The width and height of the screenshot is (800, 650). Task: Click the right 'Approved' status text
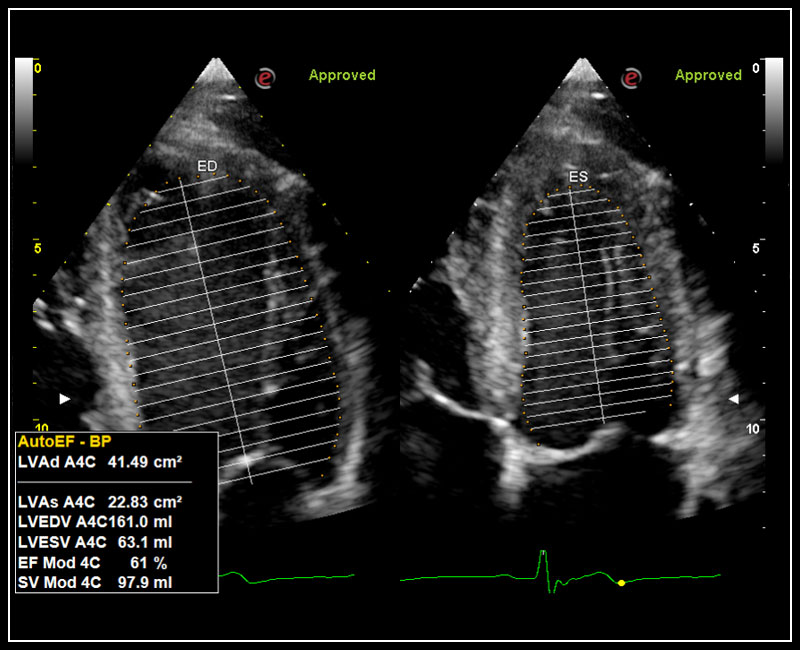click(708, 75)
